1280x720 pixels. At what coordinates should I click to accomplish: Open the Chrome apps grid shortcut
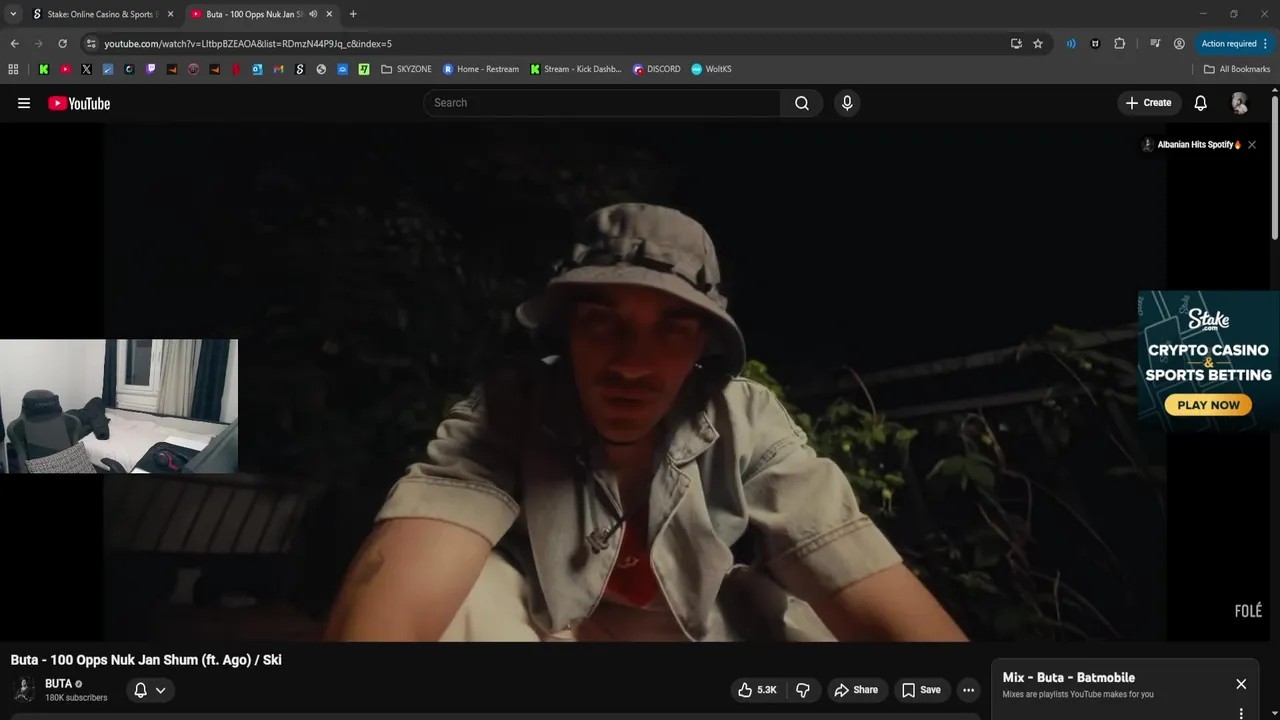13,69
